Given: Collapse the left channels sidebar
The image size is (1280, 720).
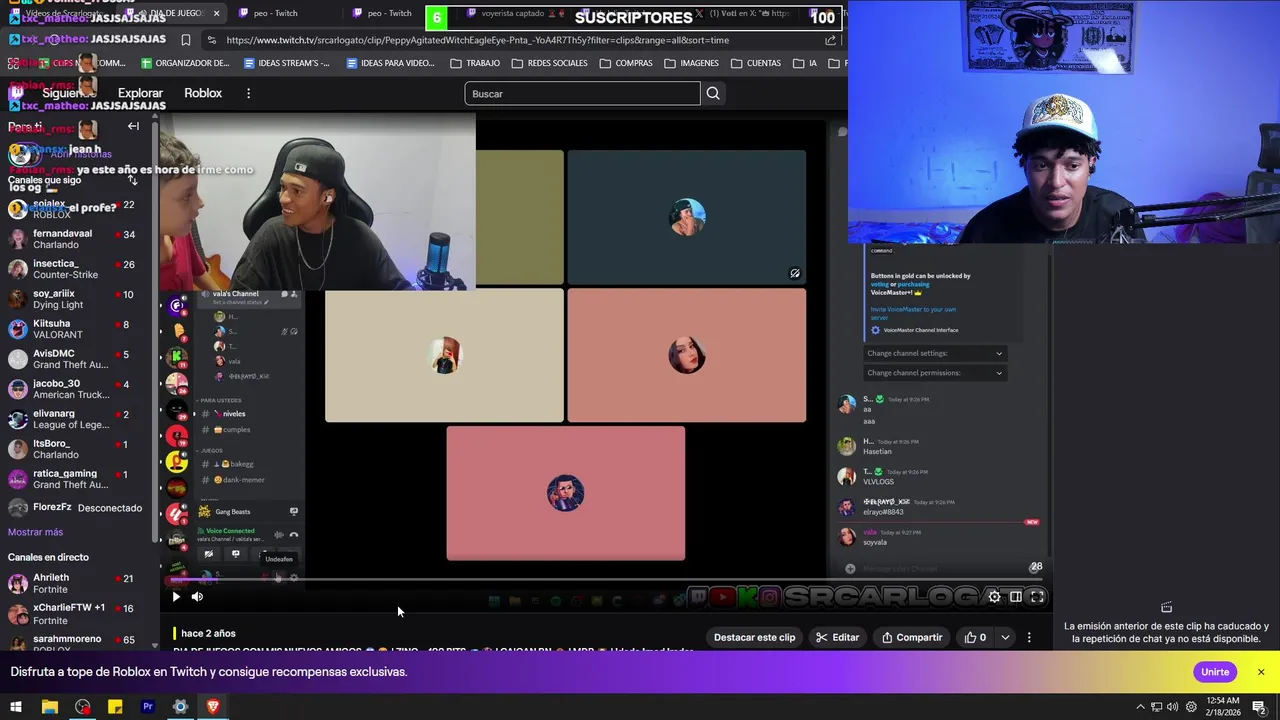Looking at the screenshot, I should tap(133, 126).
